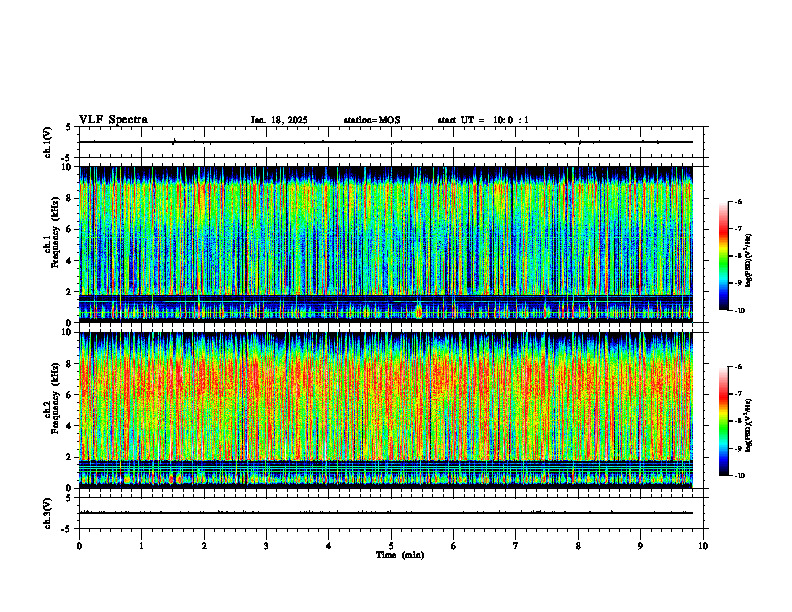Click time axis tick label "10"
The width and height of the screenshot is (792, 612).
(703, 546)
